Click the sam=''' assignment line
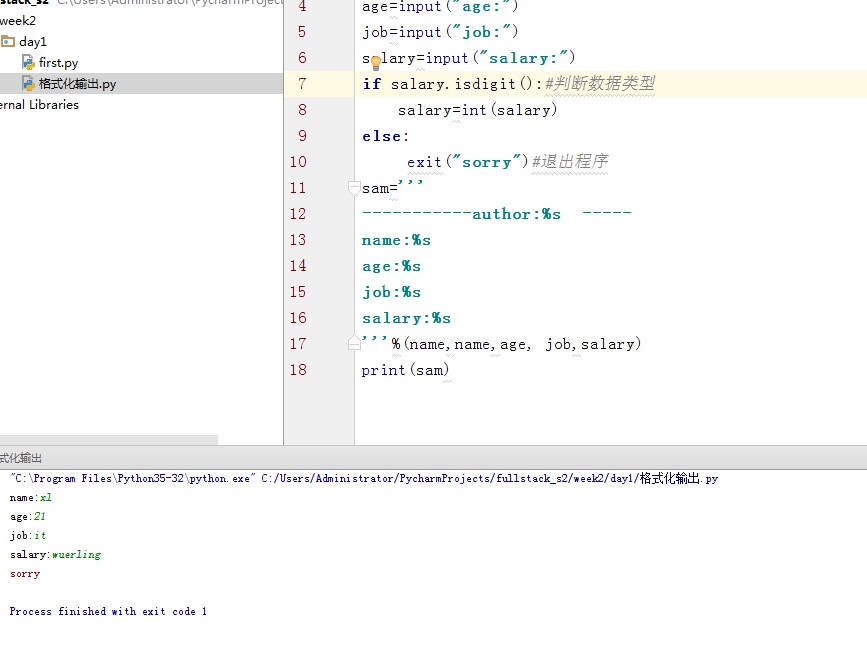867x650 pixels. click(393, 187)
